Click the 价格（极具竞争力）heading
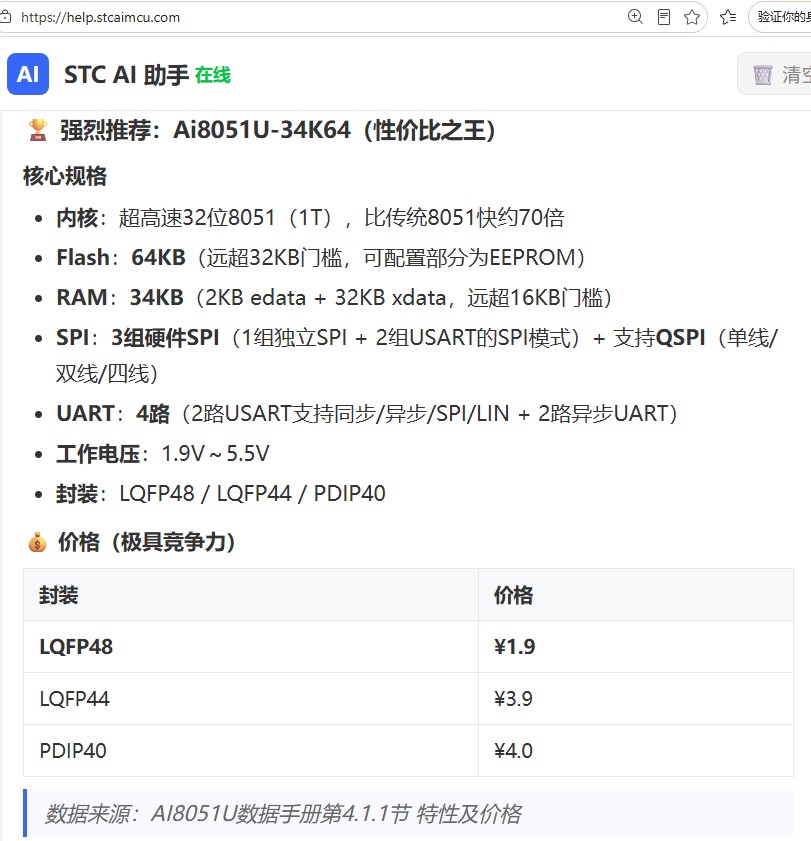The height and width of the screenshot is (841, 811). point(146,542)
